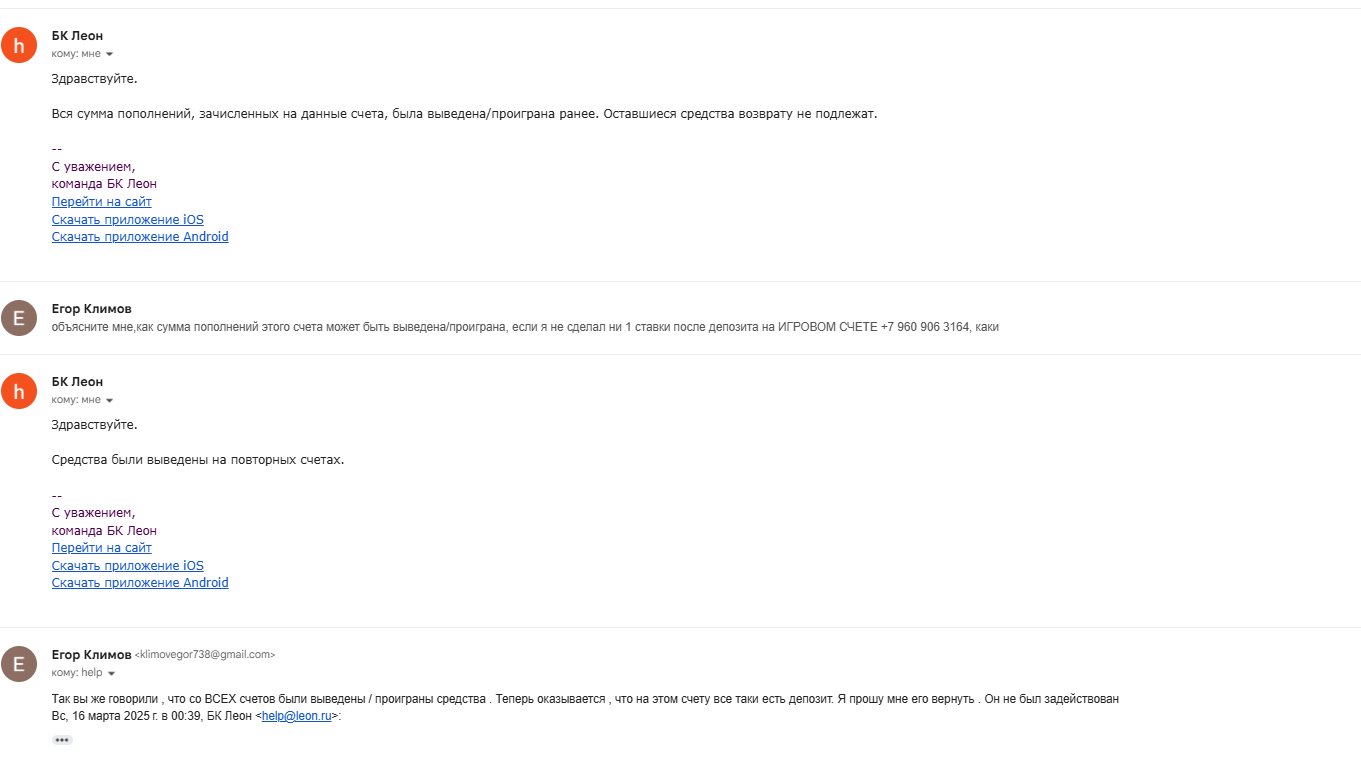Image resolution: width=1361 pixels, height=772 pixels.
Task: Click sender name Егор Климов in the last message
Action: [91, 655]
